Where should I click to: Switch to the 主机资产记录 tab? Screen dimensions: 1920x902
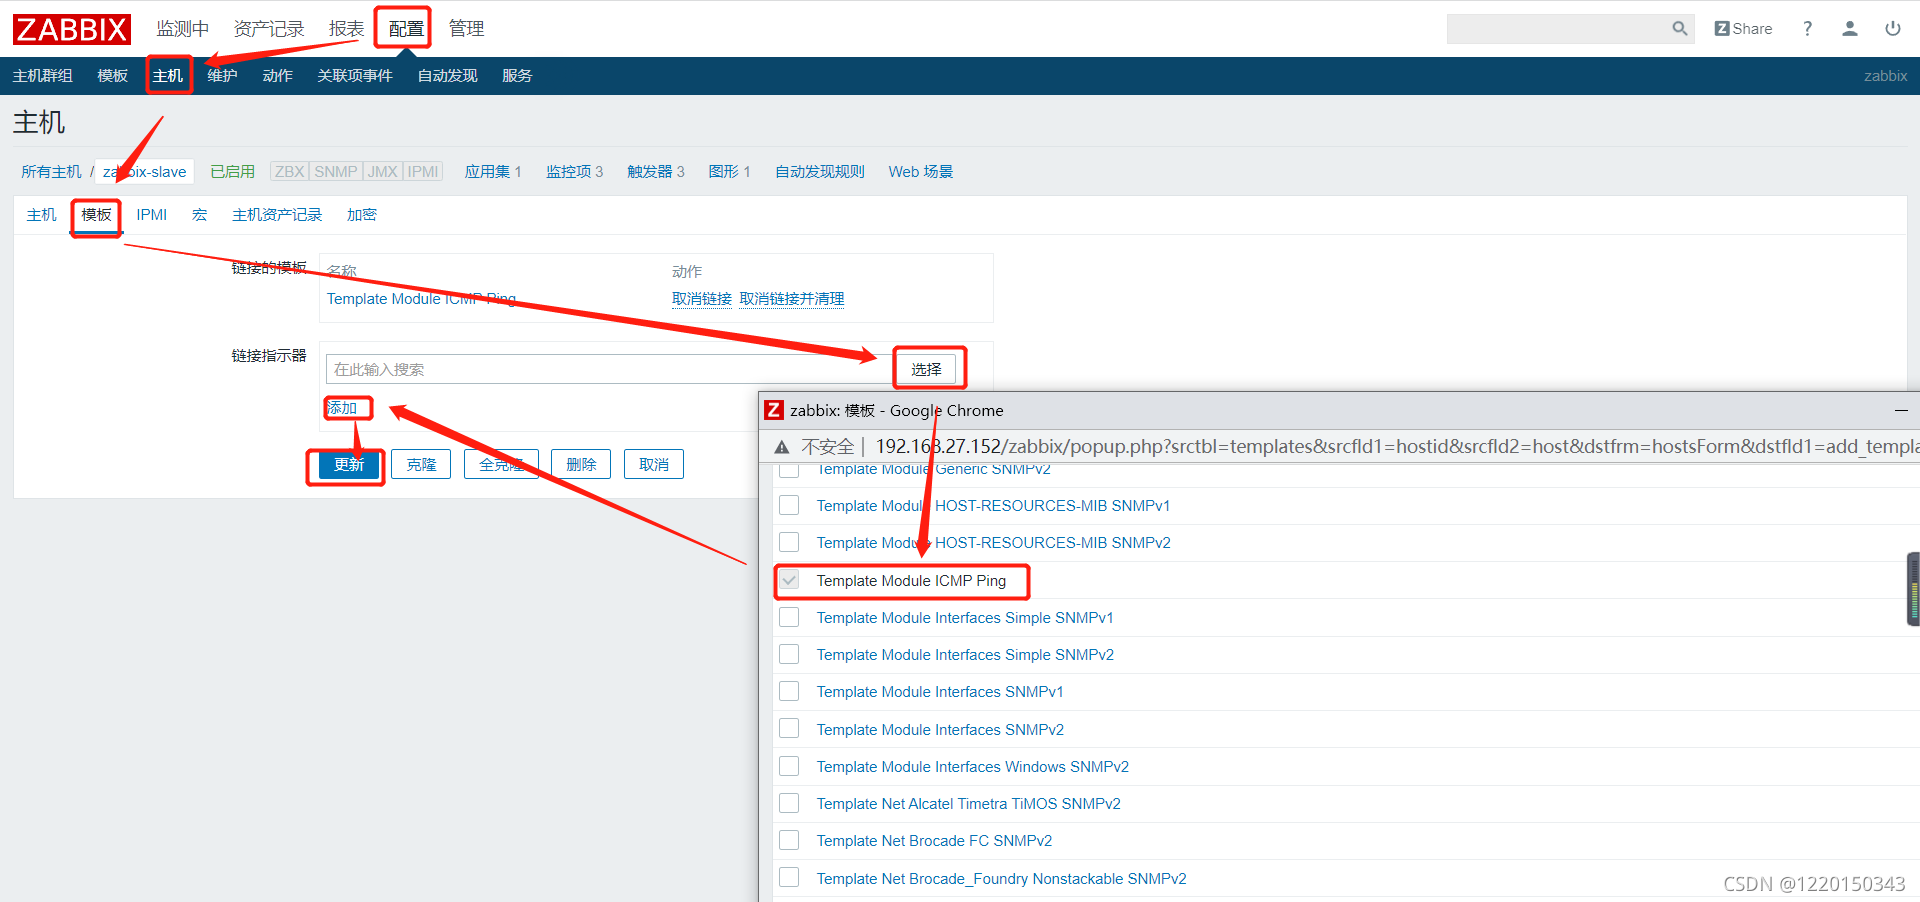point(277,215)
